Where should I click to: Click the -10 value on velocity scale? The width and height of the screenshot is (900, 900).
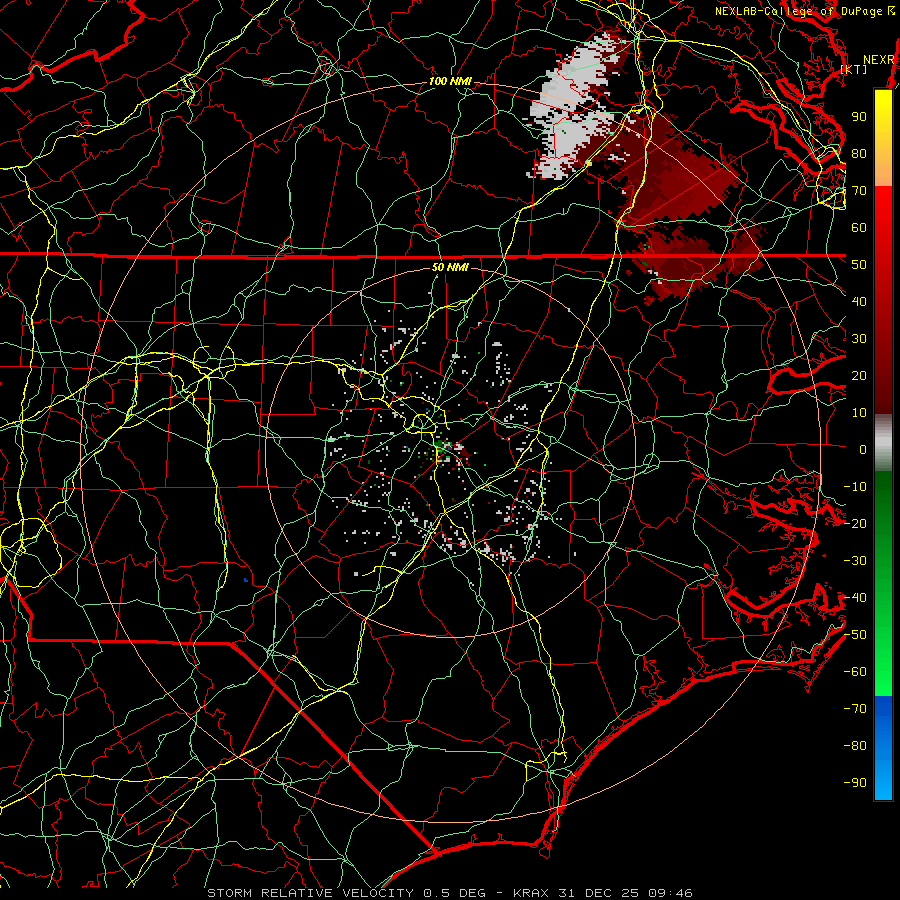855,487
